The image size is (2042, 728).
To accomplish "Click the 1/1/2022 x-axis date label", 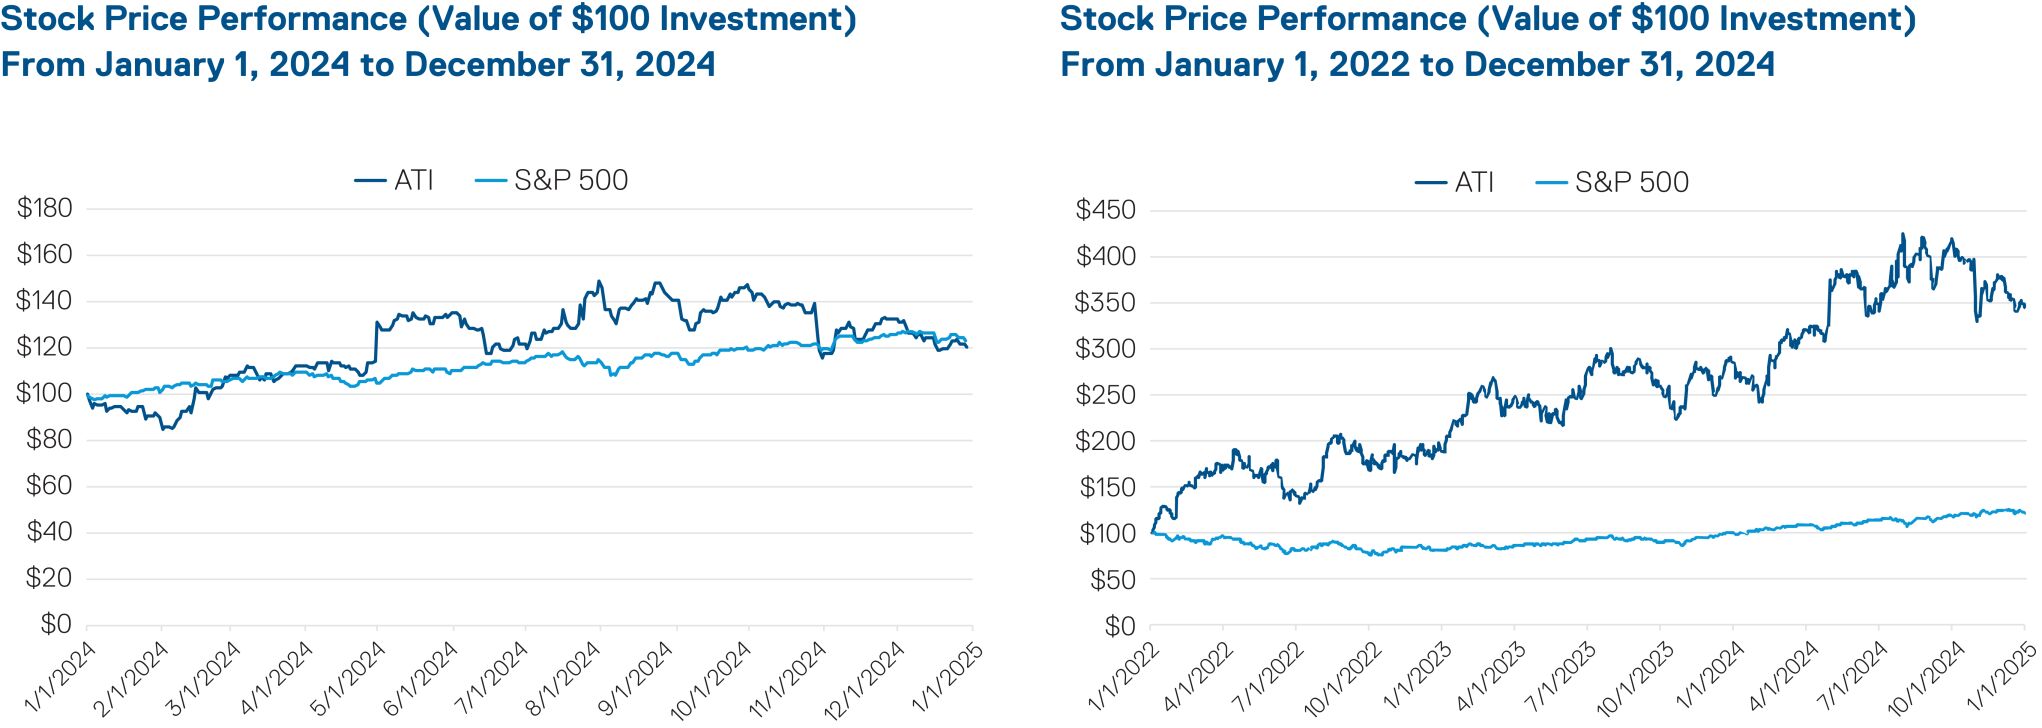I will point(1123,679).
